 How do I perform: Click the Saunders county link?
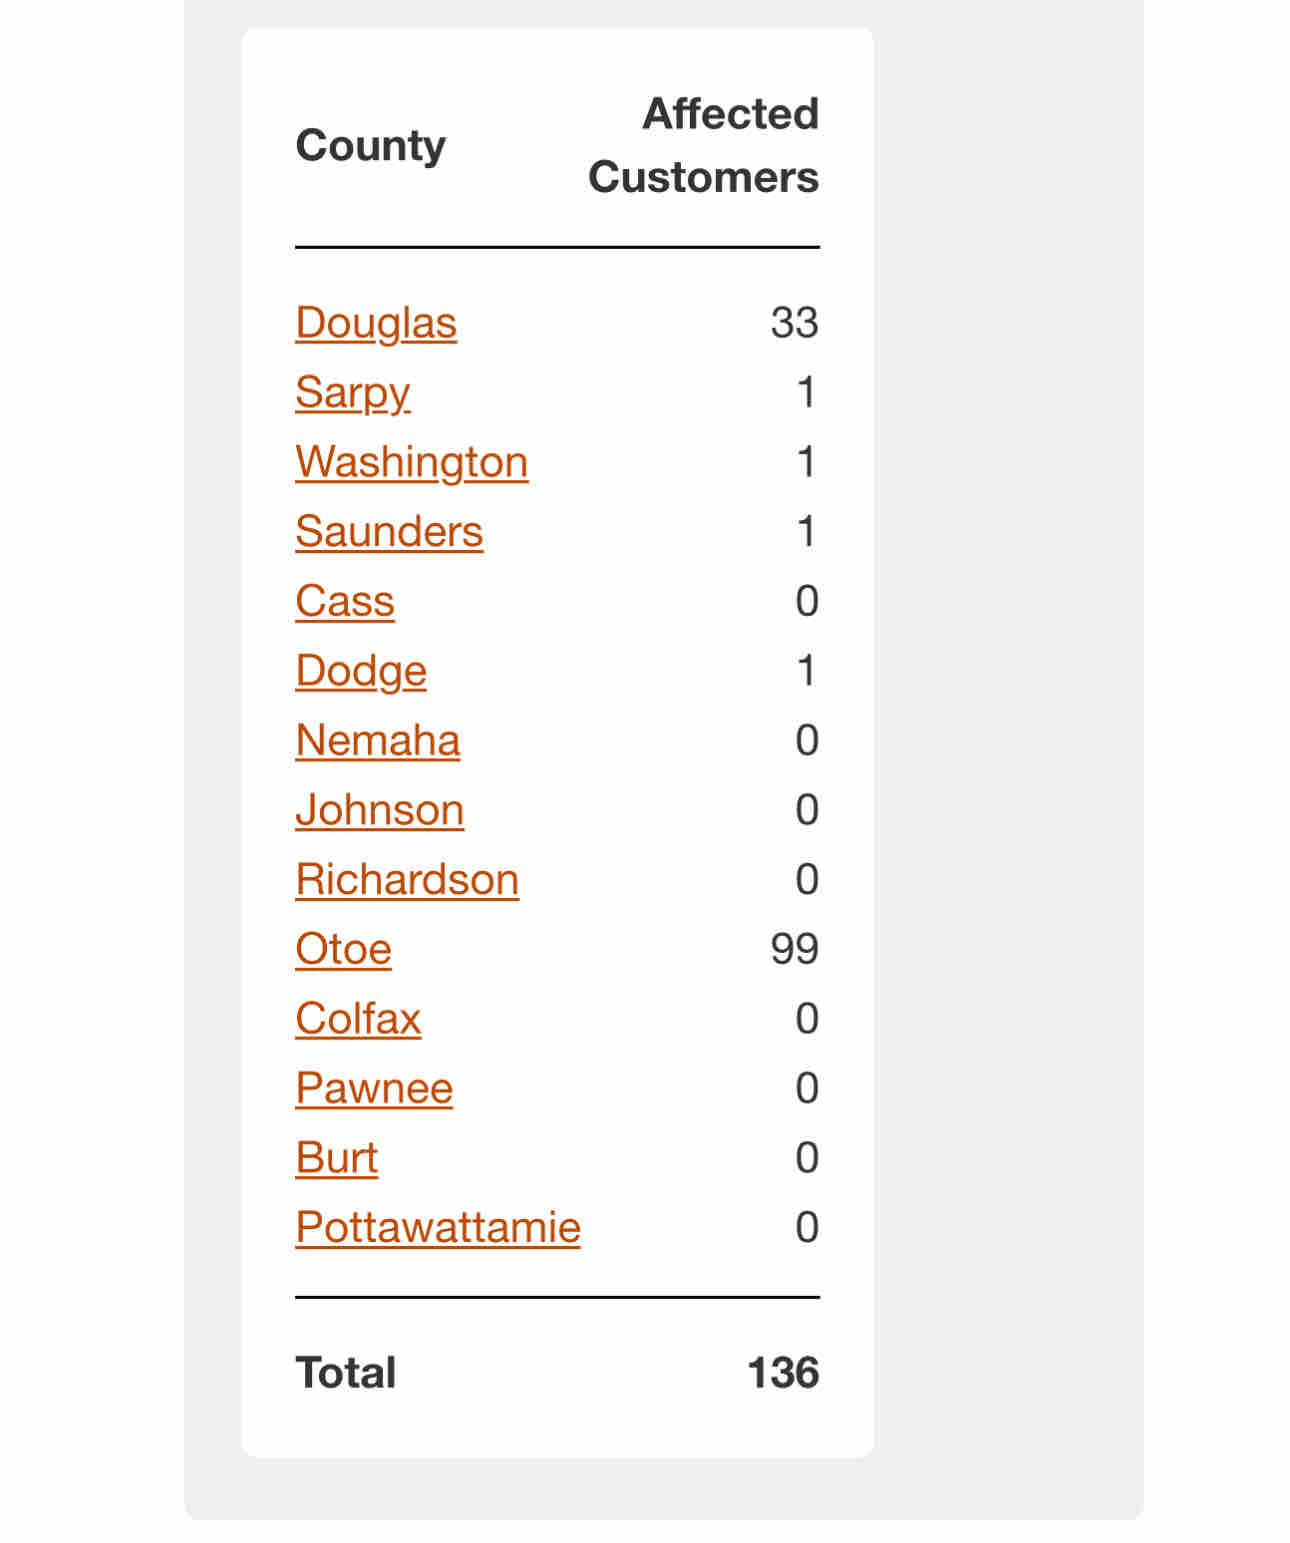[389, 532]
